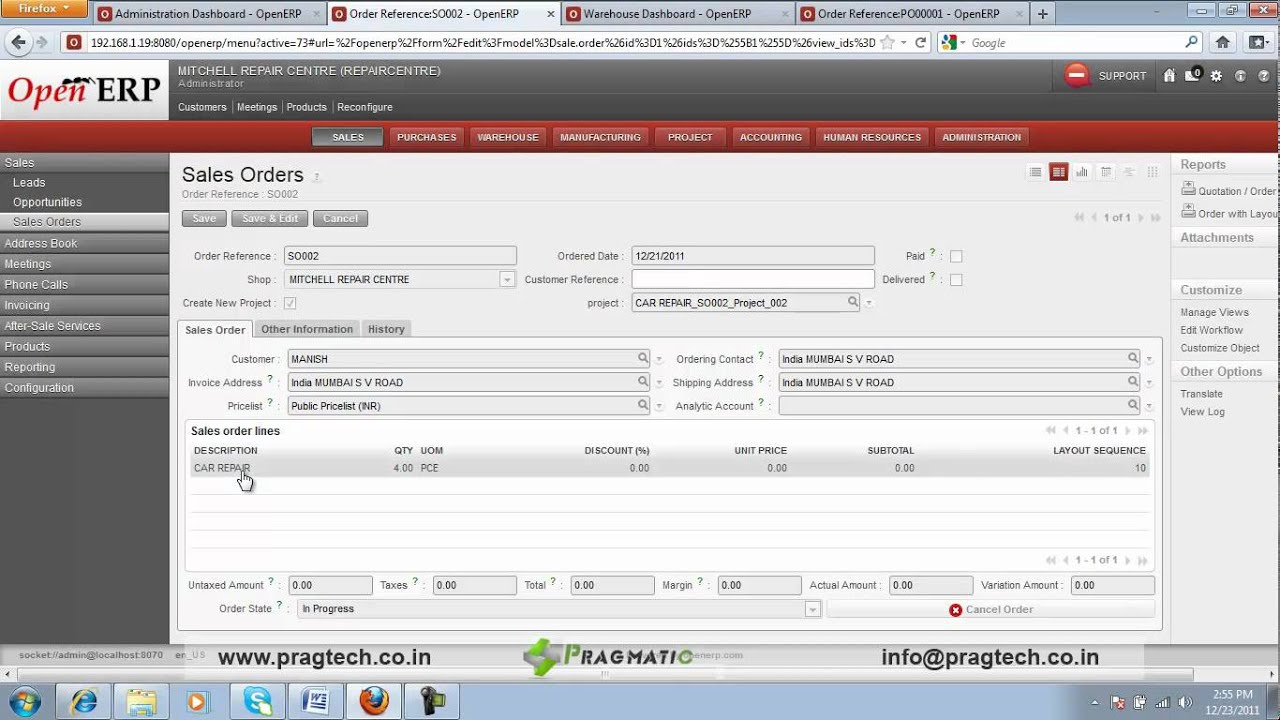
Task: Click the help question mark icon in header
Action: (x=1263, y=76)
